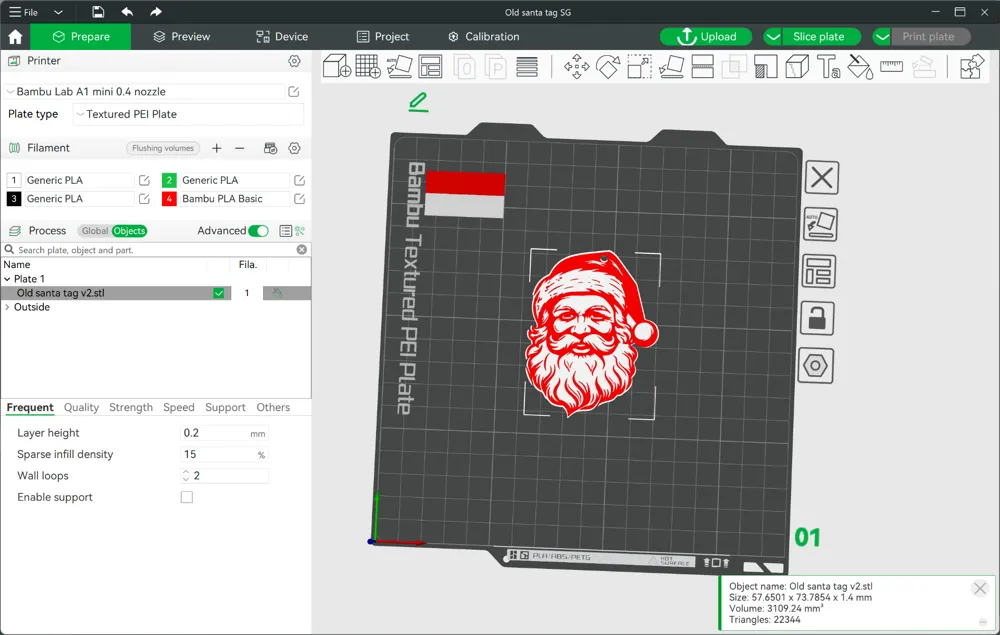The image size is (1000, 635).
Task: Open the Project tab
Action: point(383,37)
